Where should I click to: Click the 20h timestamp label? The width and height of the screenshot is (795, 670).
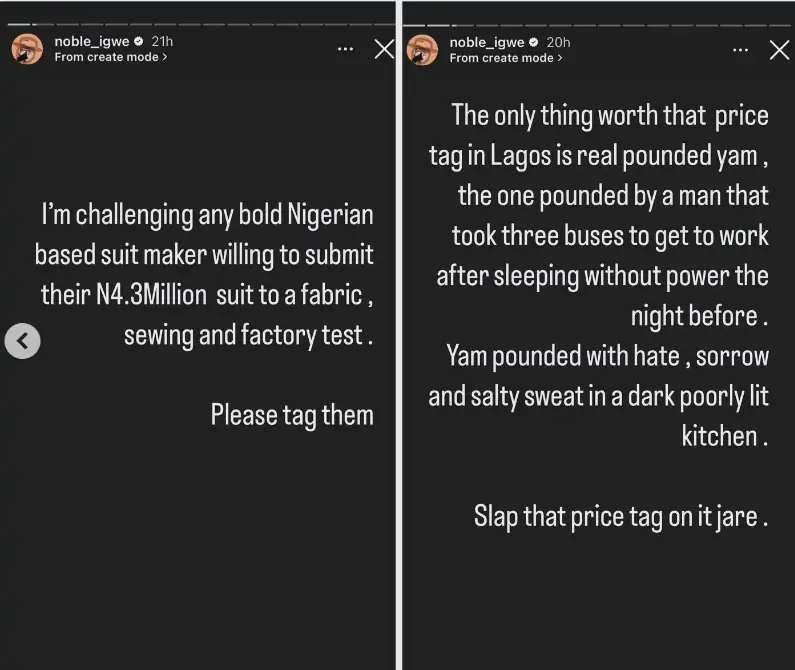(x=558, y=42)
